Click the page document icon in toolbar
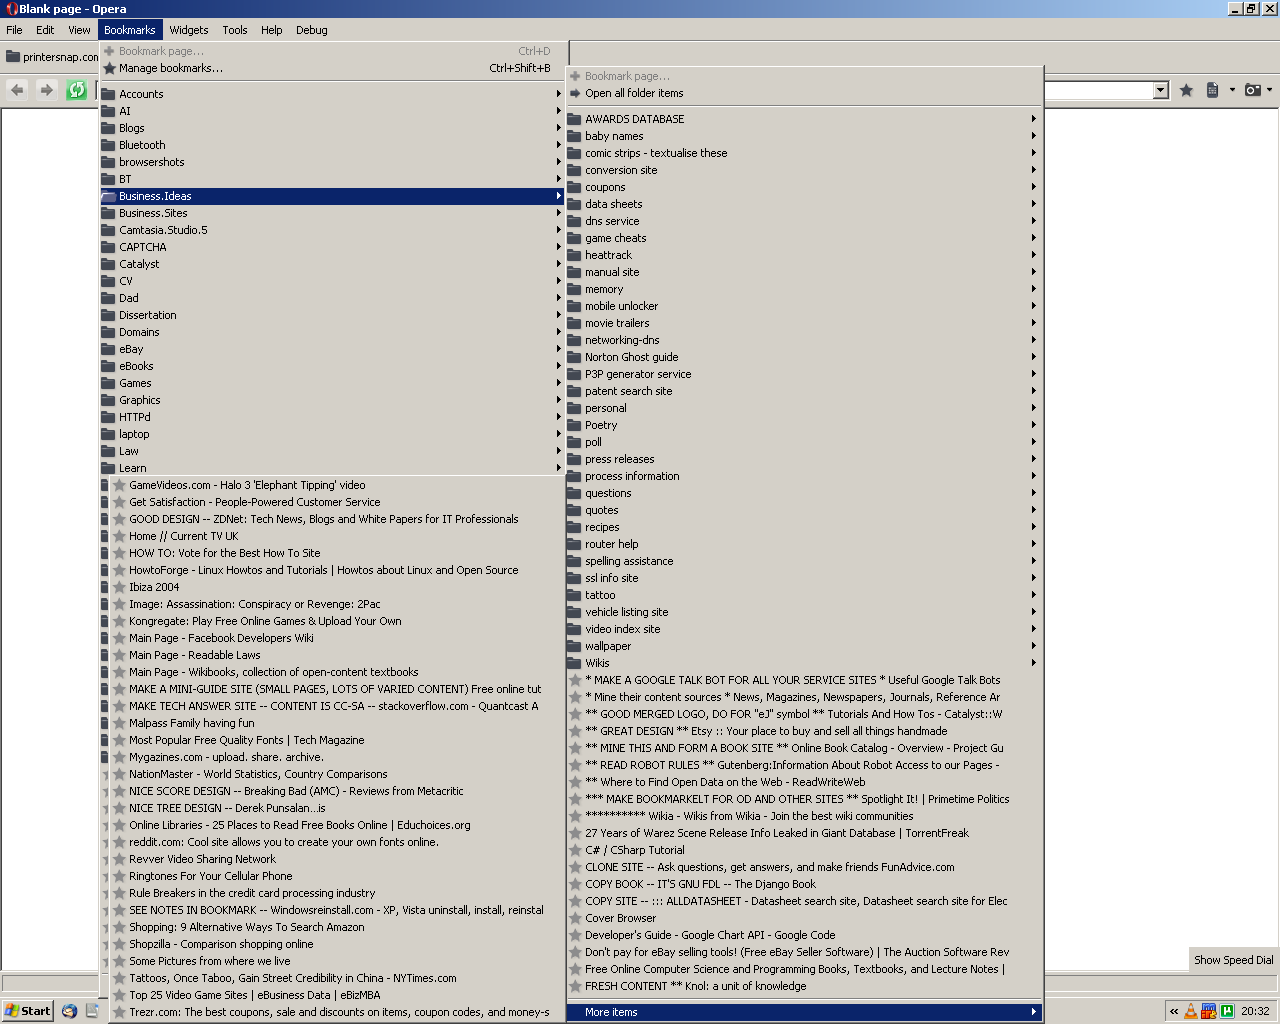1280x1024 pixels. [x=1212, y=90]
